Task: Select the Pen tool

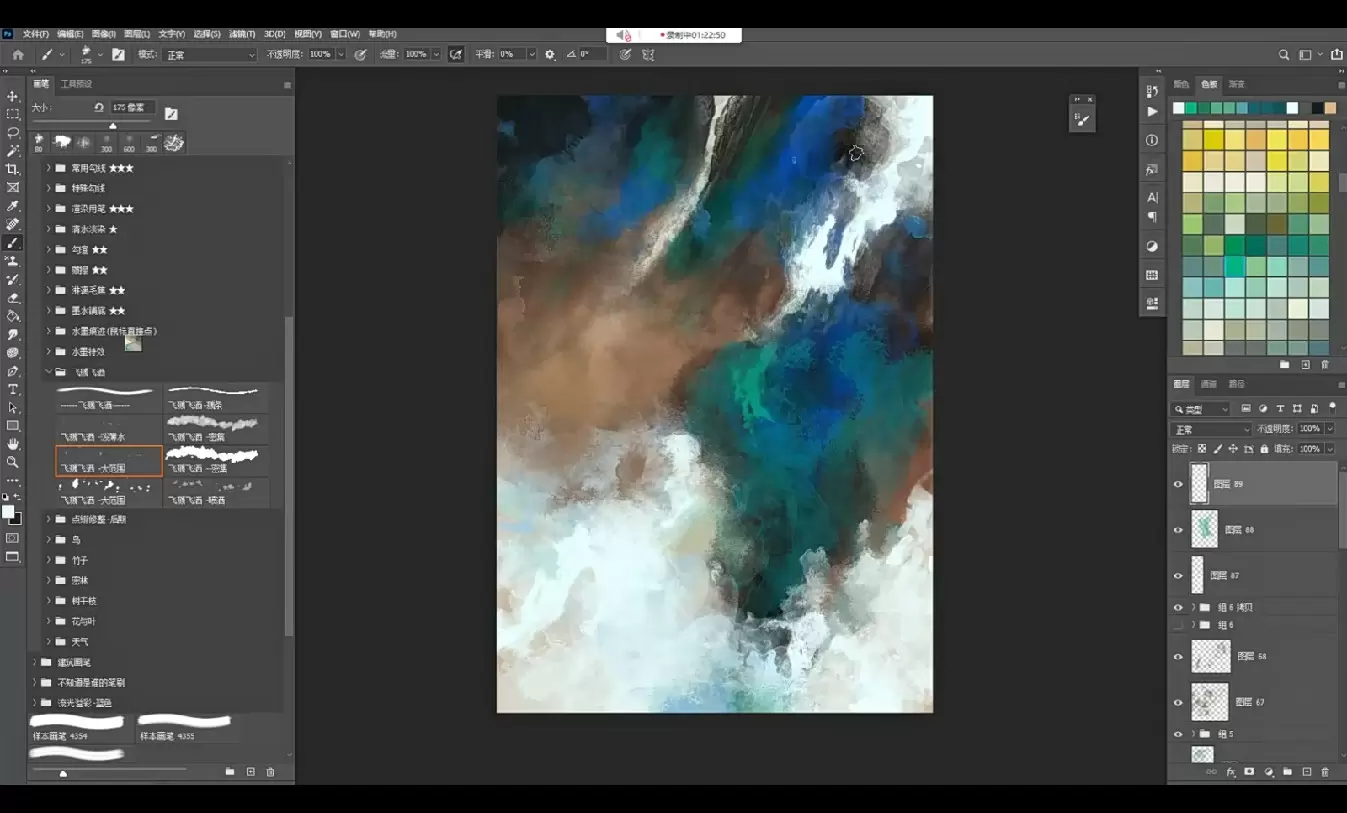Action: pyautogui.click(x=13, y=371)
